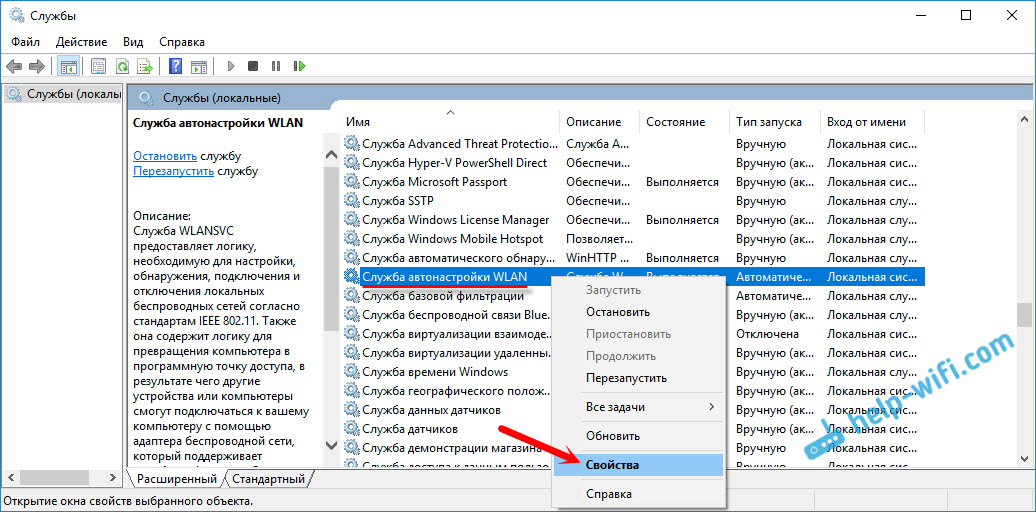This screenshot has width=1036, height=512.
Task: Toggle the Show/Hide Console Tree button
Action: point(69,67)
